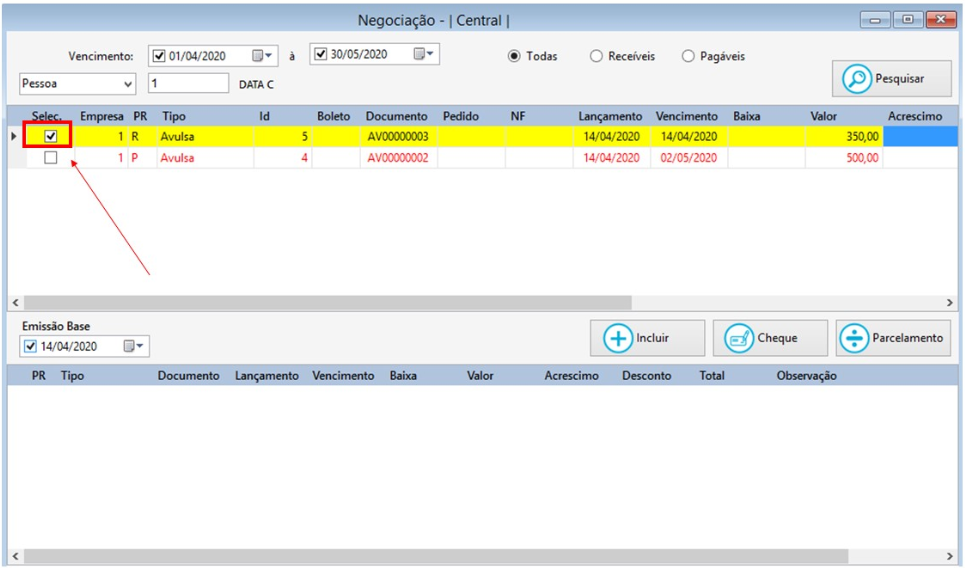Viewport: 965px width, 568px height.
Task: Select the Todas radio button
Action: pyautogui.click(x=514, y=56)
